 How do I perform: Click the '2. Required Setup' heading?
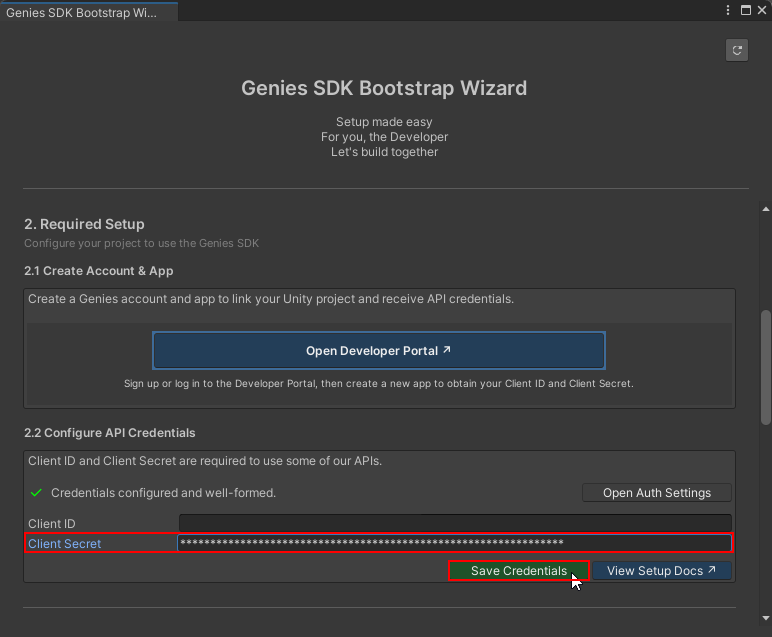pos(84,224)
